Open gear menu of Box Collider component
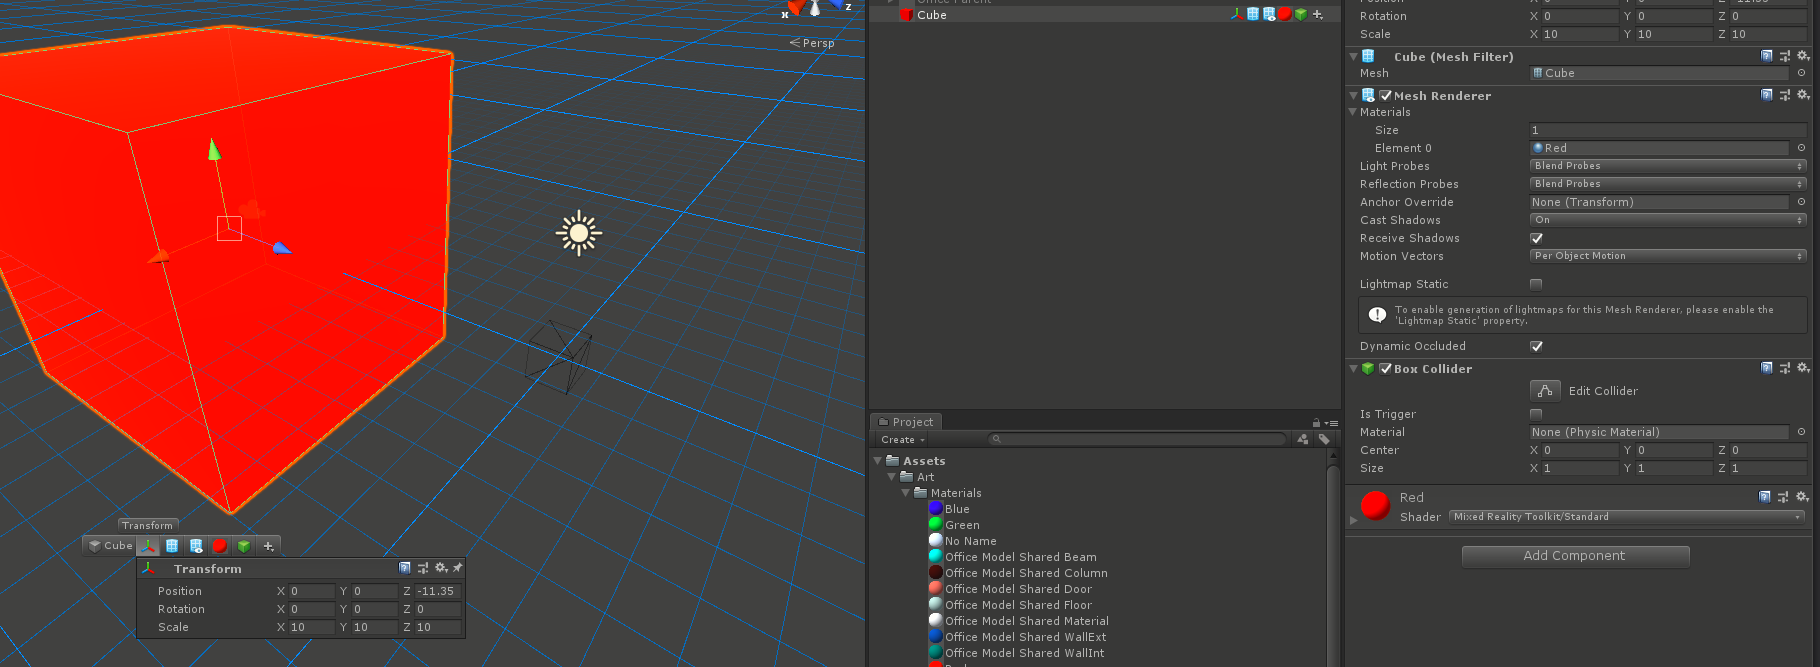1820x667 pixels. pos(1803,368)
